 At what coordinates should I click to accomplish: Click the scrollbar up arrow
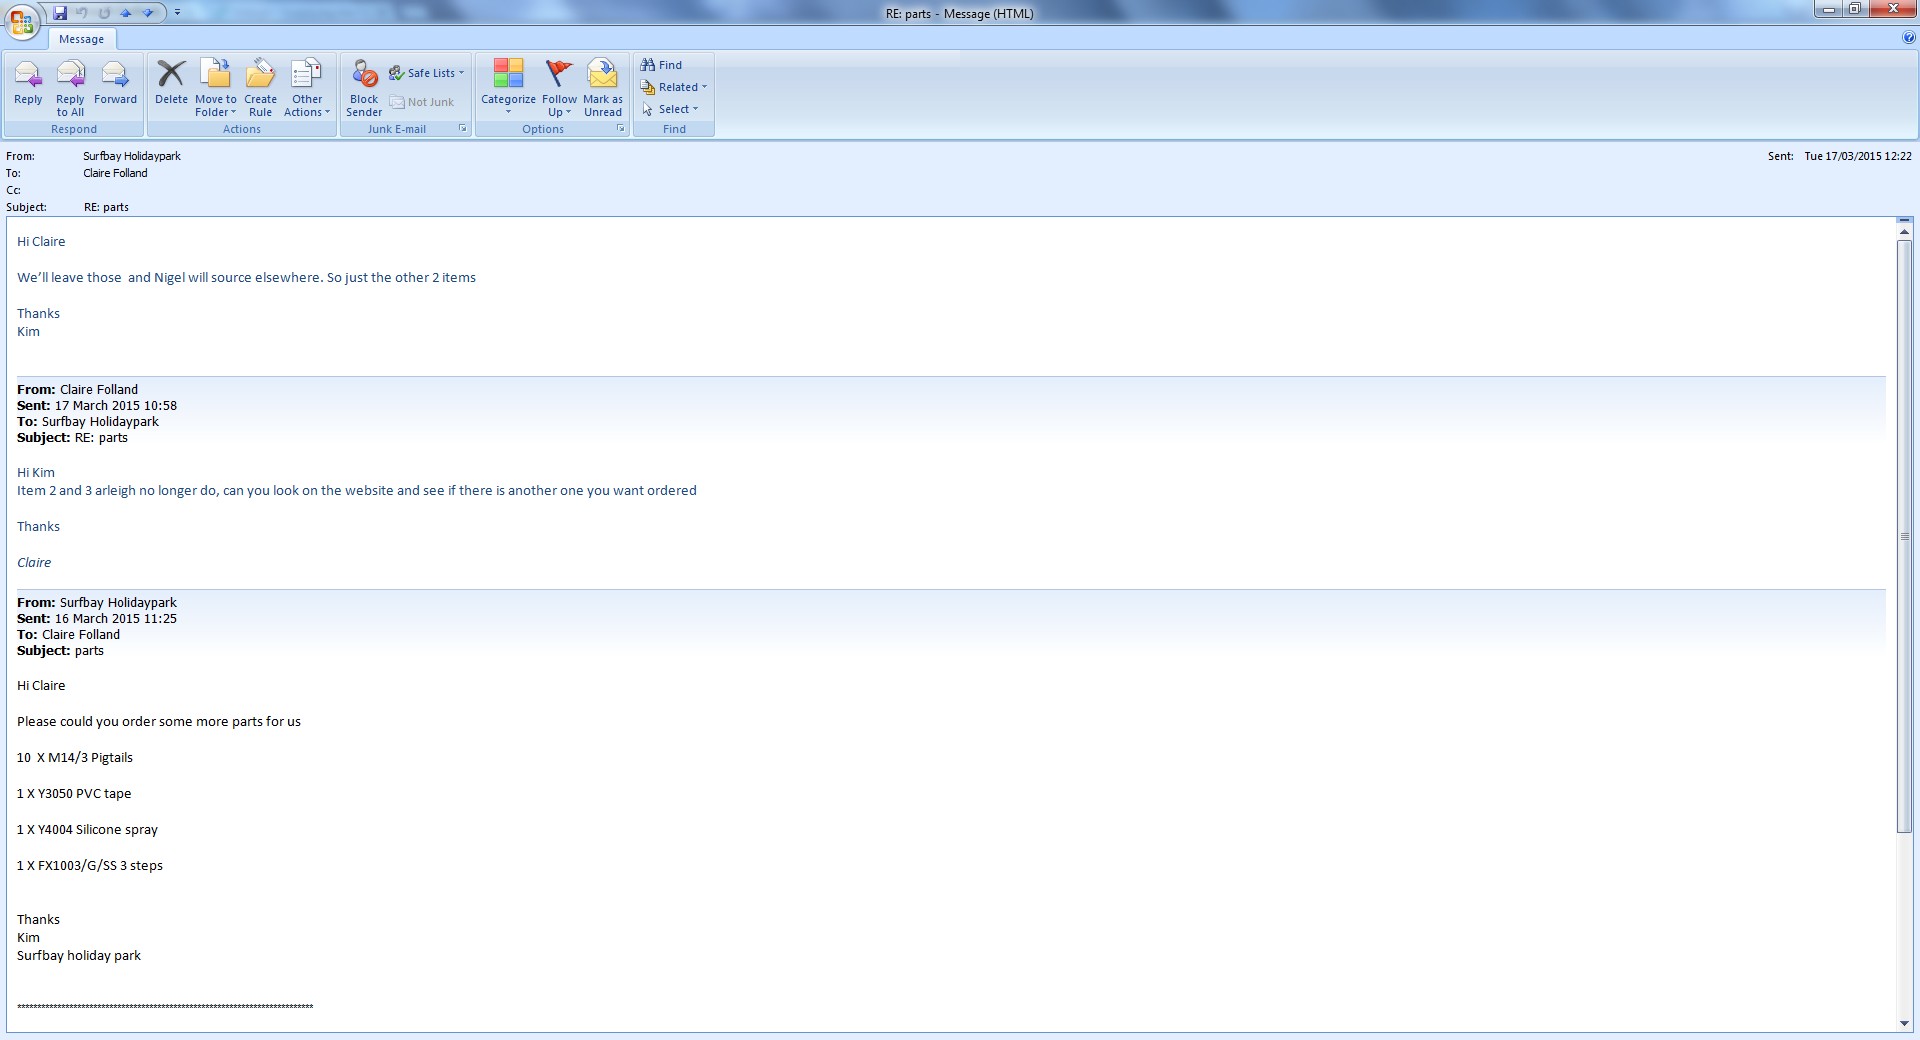pyautogui.click(x=1904, y=232)
